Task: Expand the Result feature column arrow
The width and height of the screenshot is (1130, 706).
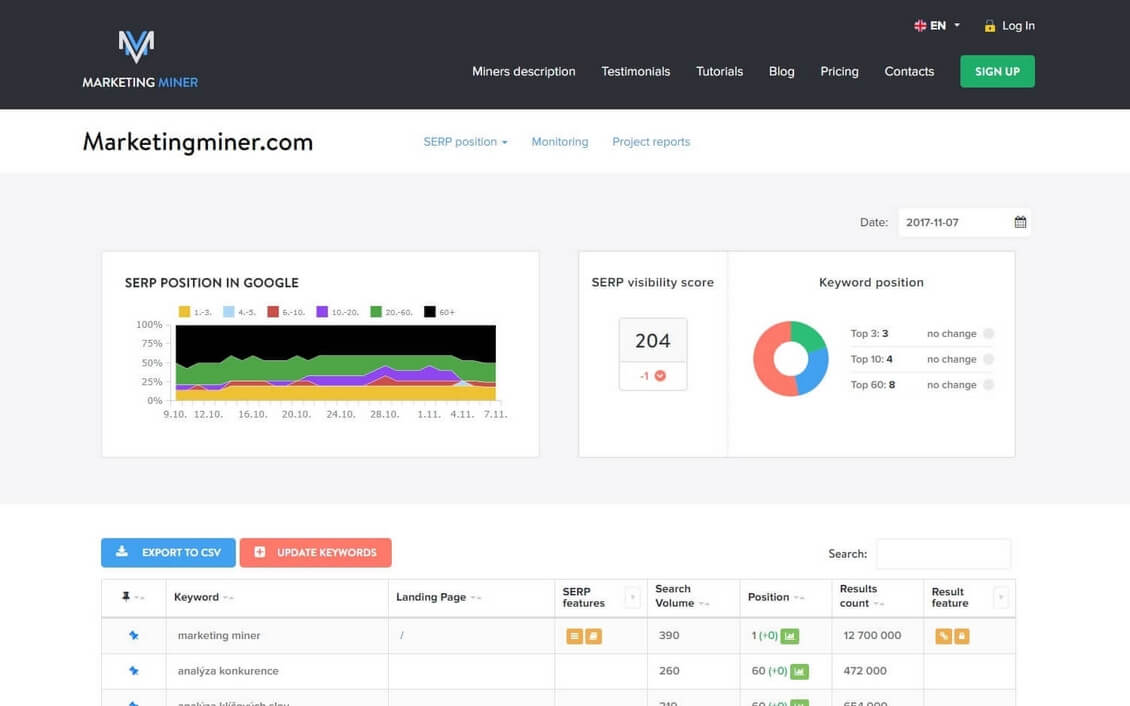Action: [1000, 597]
